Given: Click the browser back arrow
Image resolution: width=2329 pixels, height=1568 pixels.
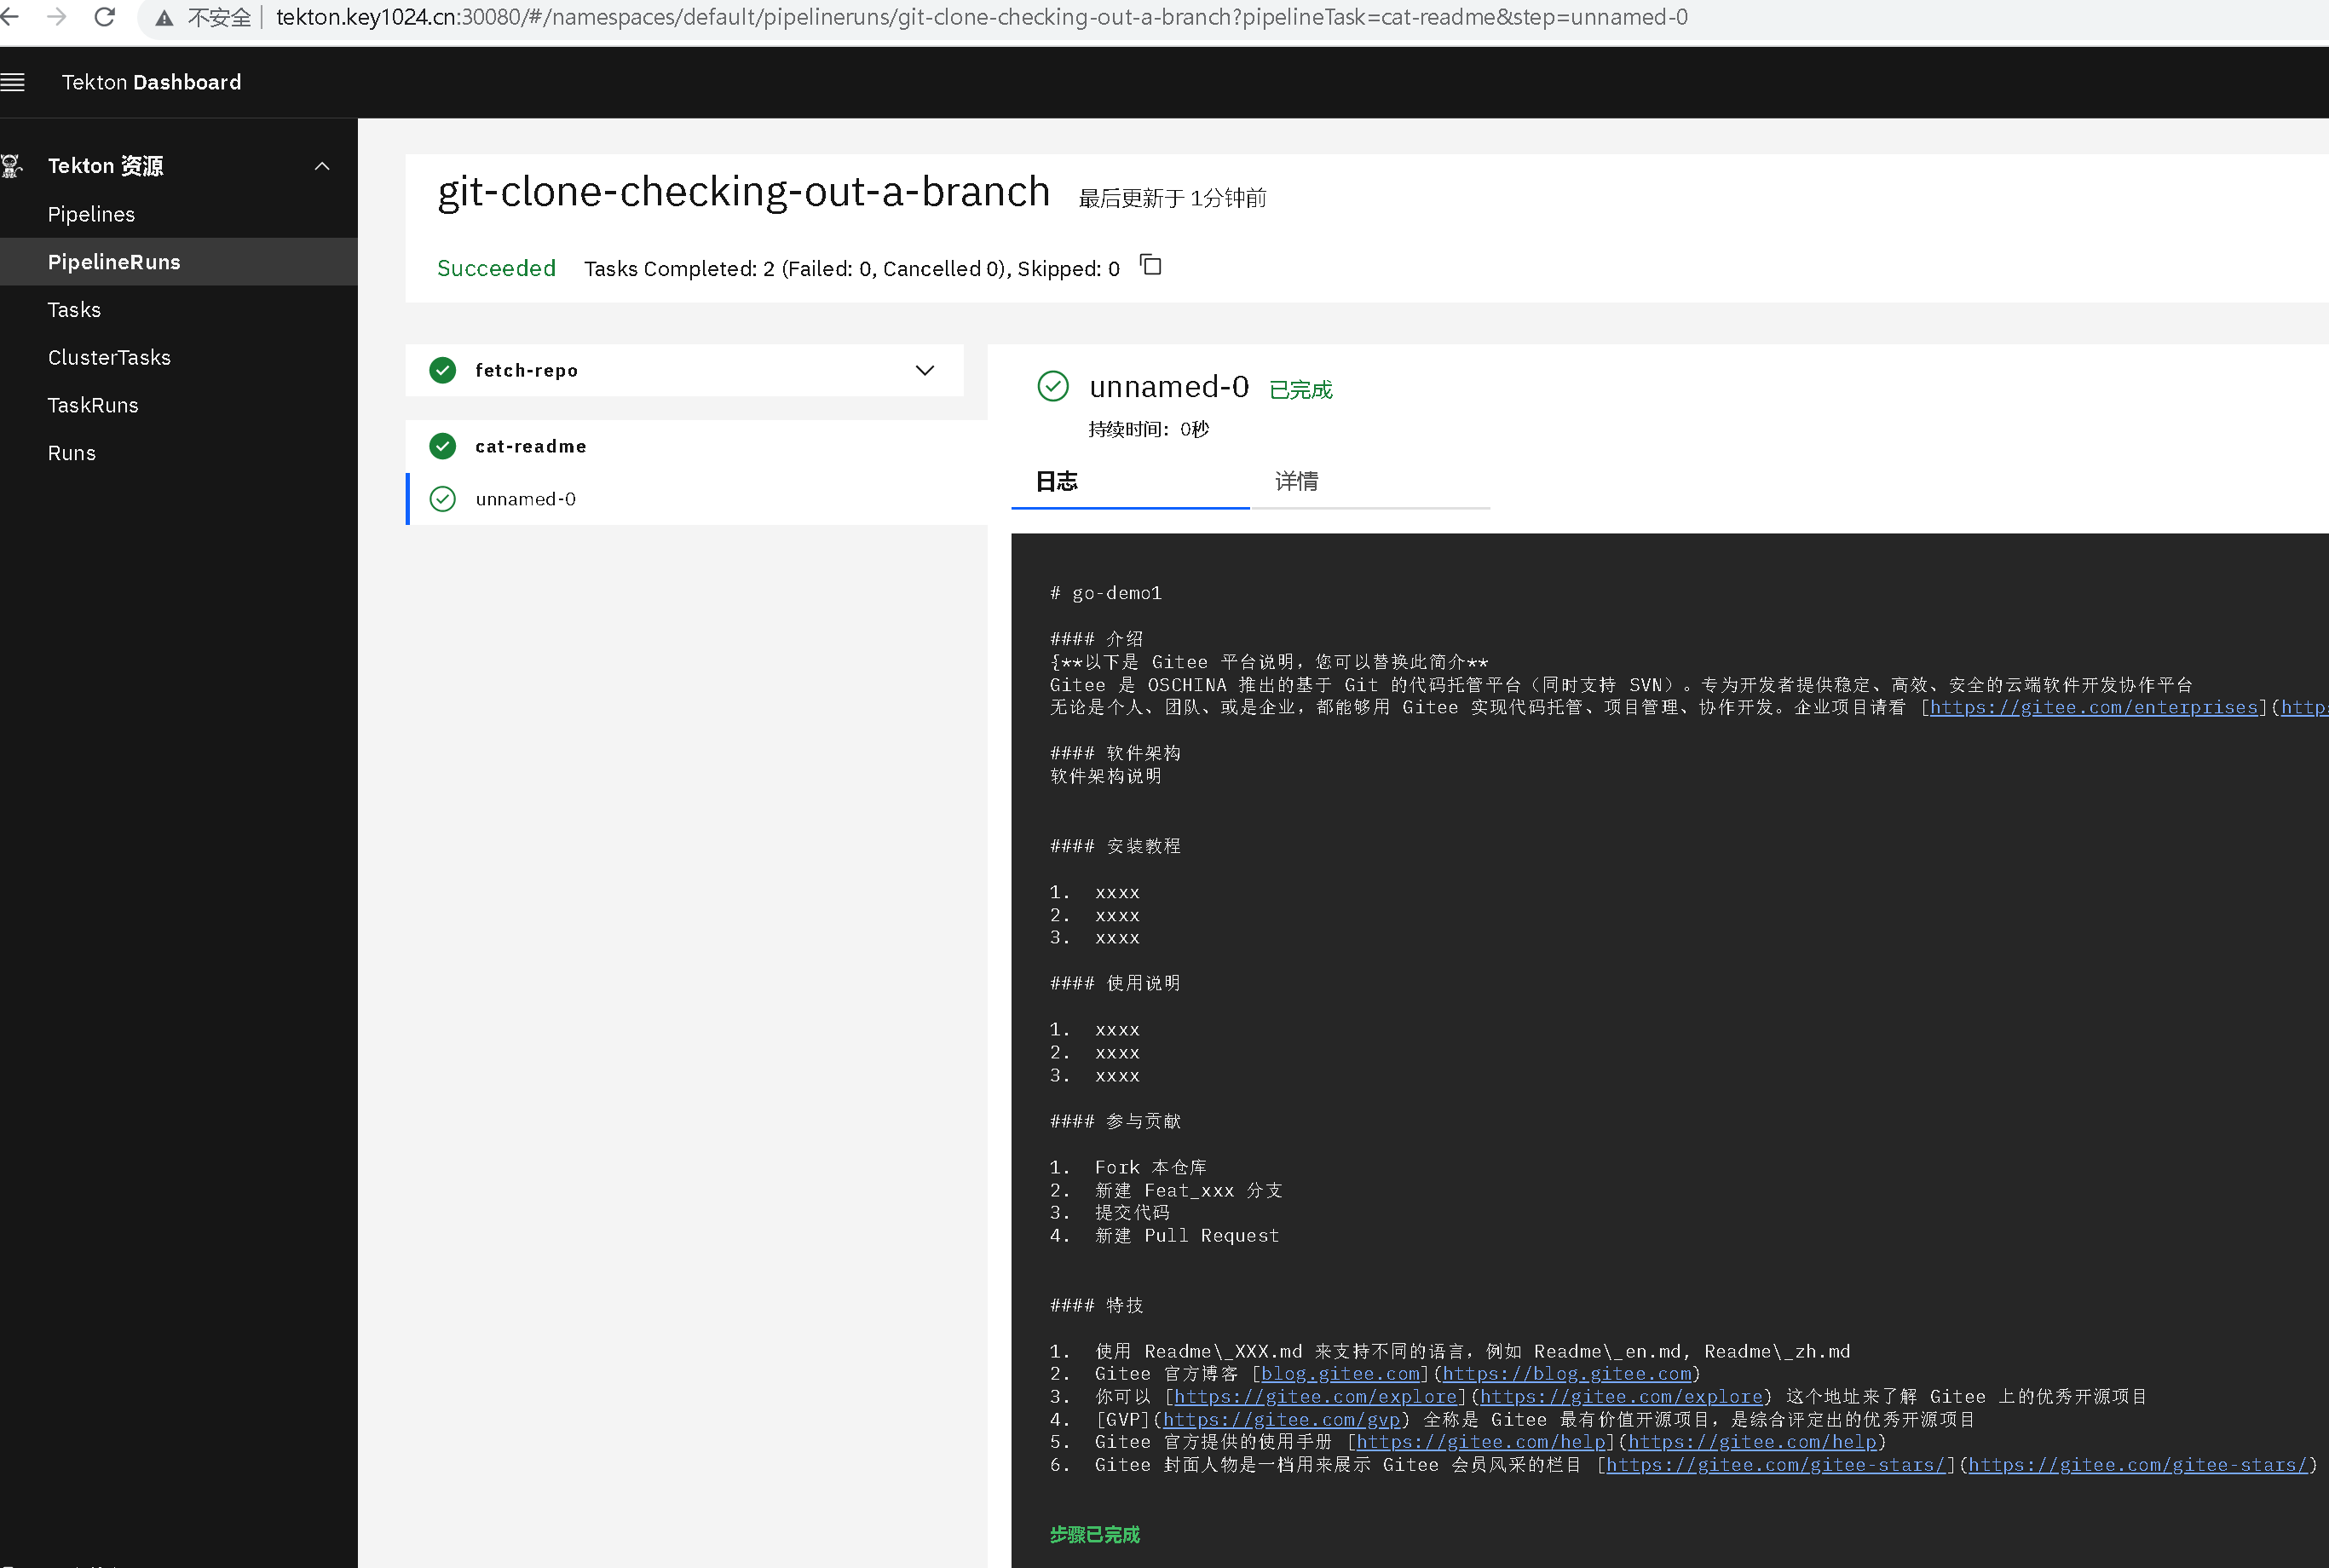Looking at the screenshot, I should (9, 17).
